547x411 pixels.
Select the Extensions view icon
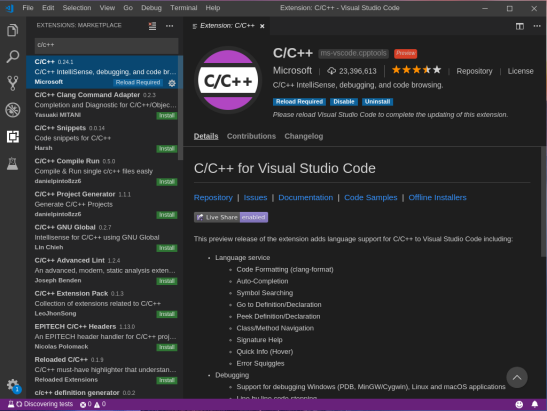(13, 136)
